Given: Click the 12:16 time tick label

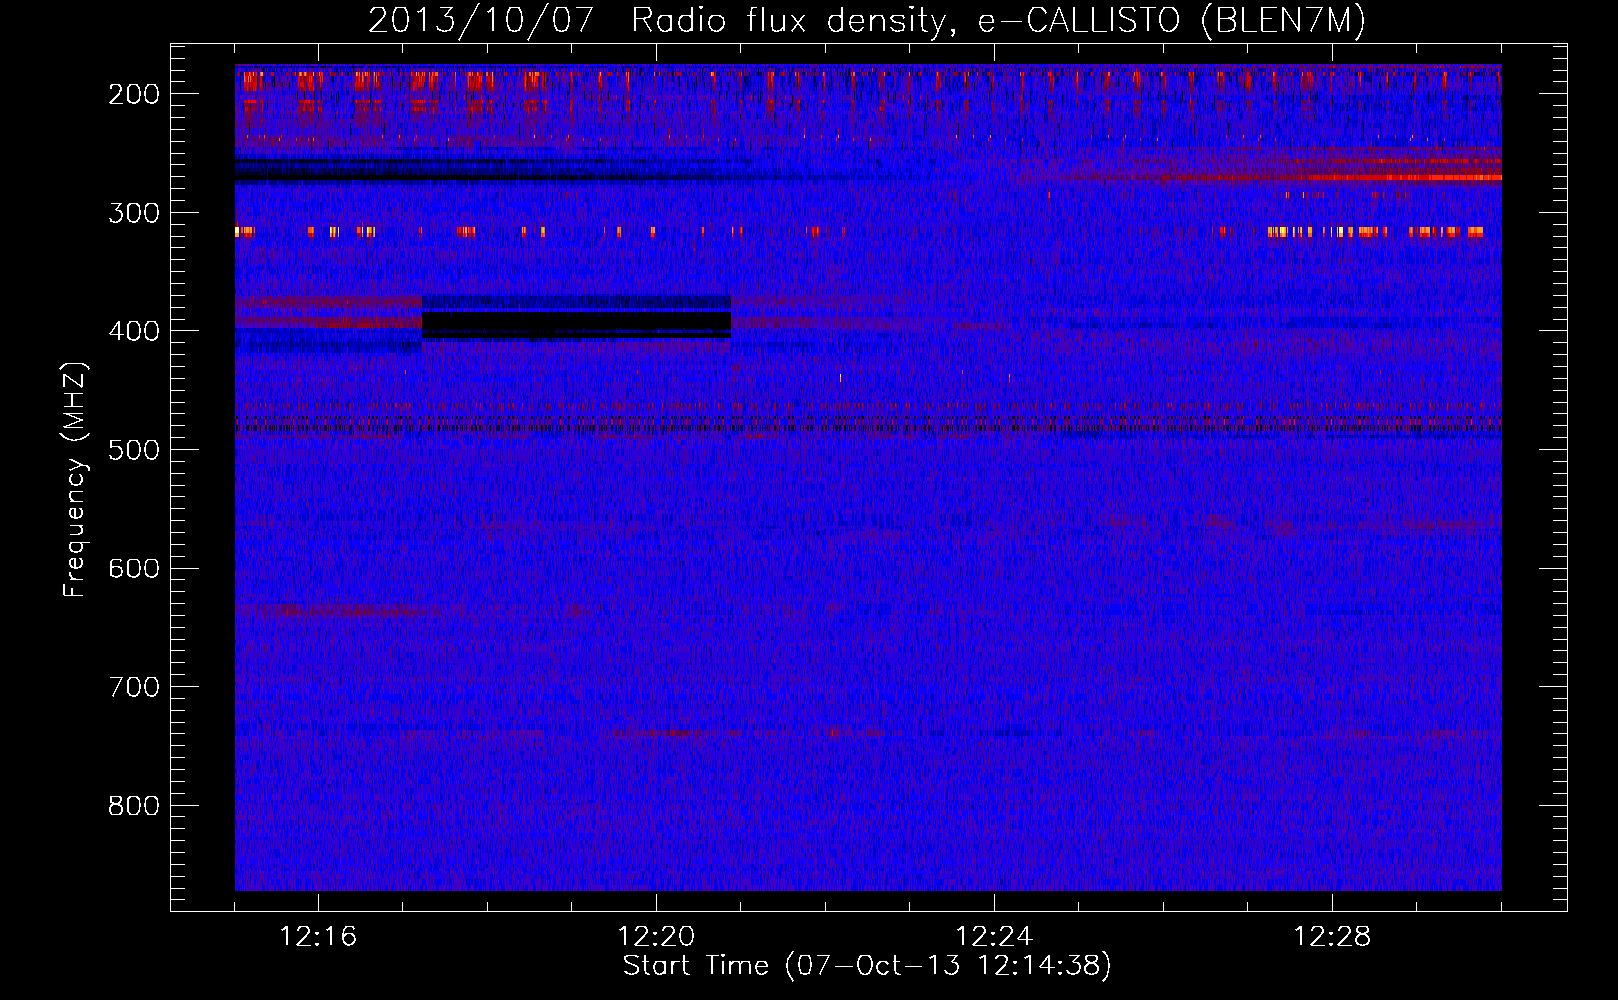Looking at the screenshot, I should tap(318, 937).
